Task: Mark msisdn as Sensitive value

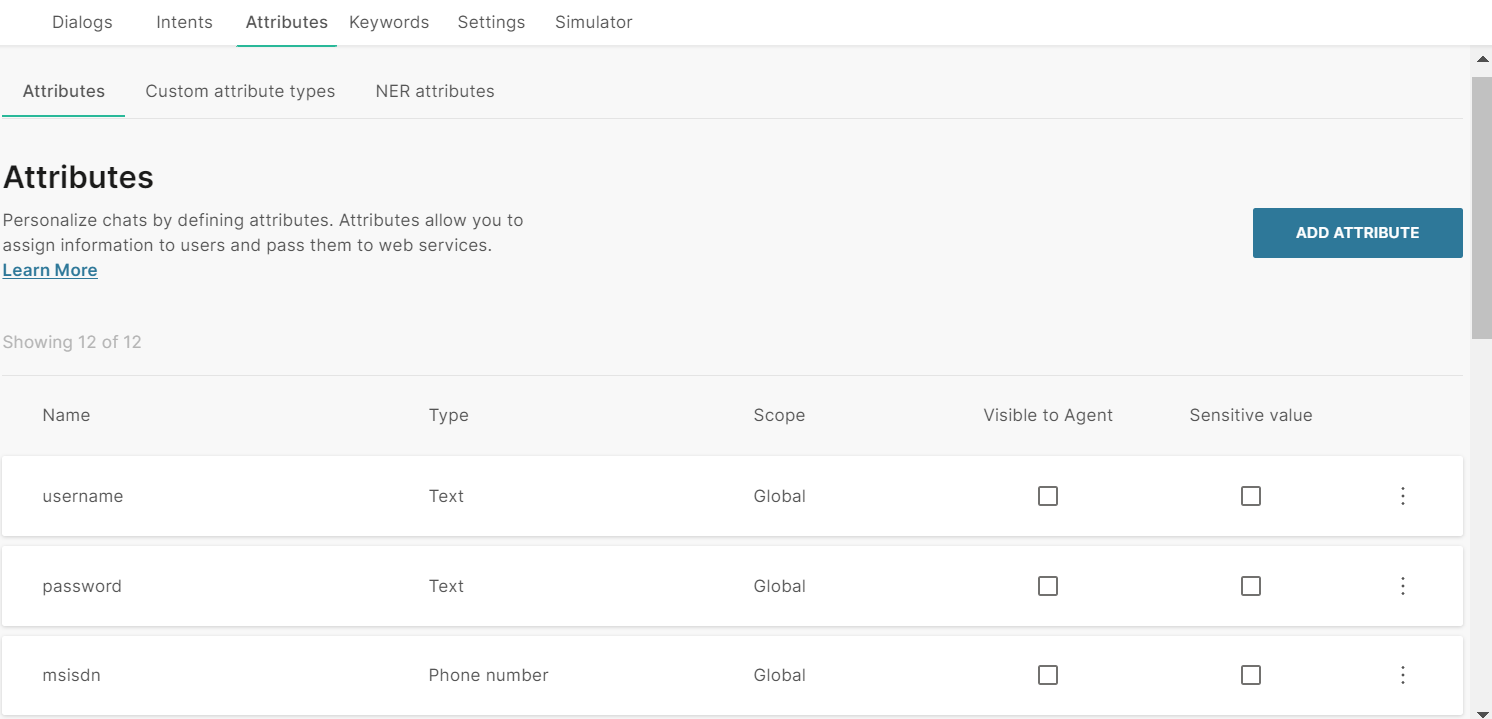Action: click(x=1250, y=675)
